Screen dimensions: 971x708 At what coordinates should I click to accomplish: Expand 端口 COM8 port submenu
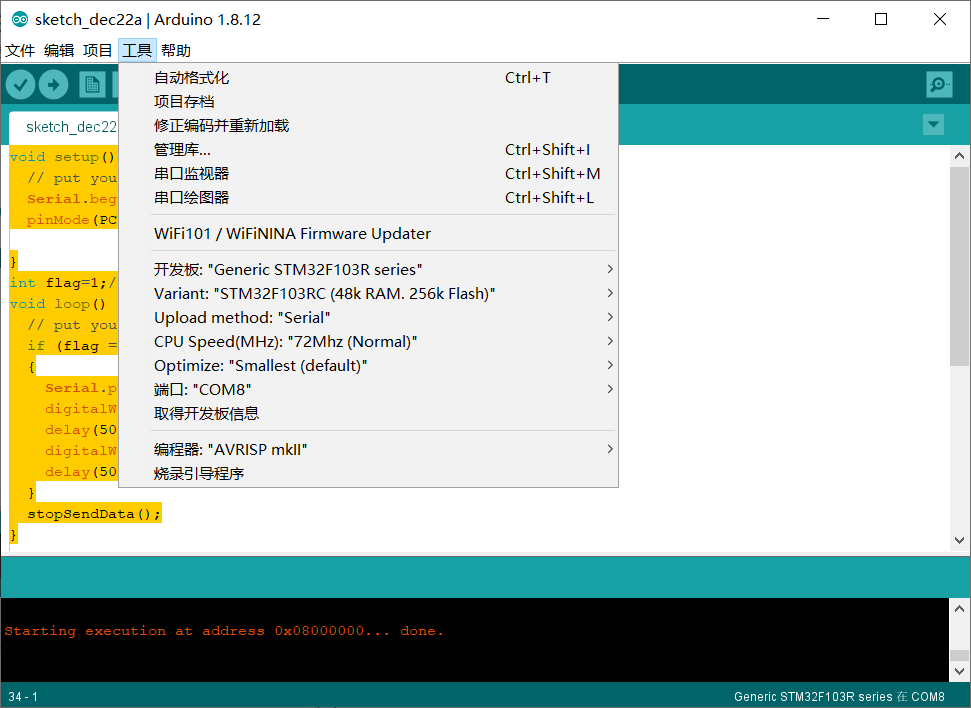(x=368, y=390)
